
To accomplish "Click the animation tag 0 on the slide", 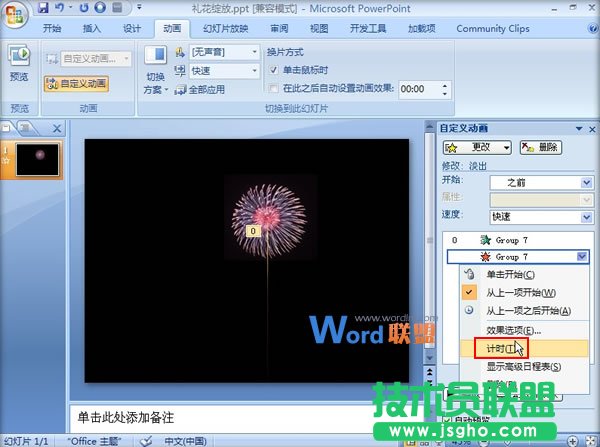I will coord(253,231).
